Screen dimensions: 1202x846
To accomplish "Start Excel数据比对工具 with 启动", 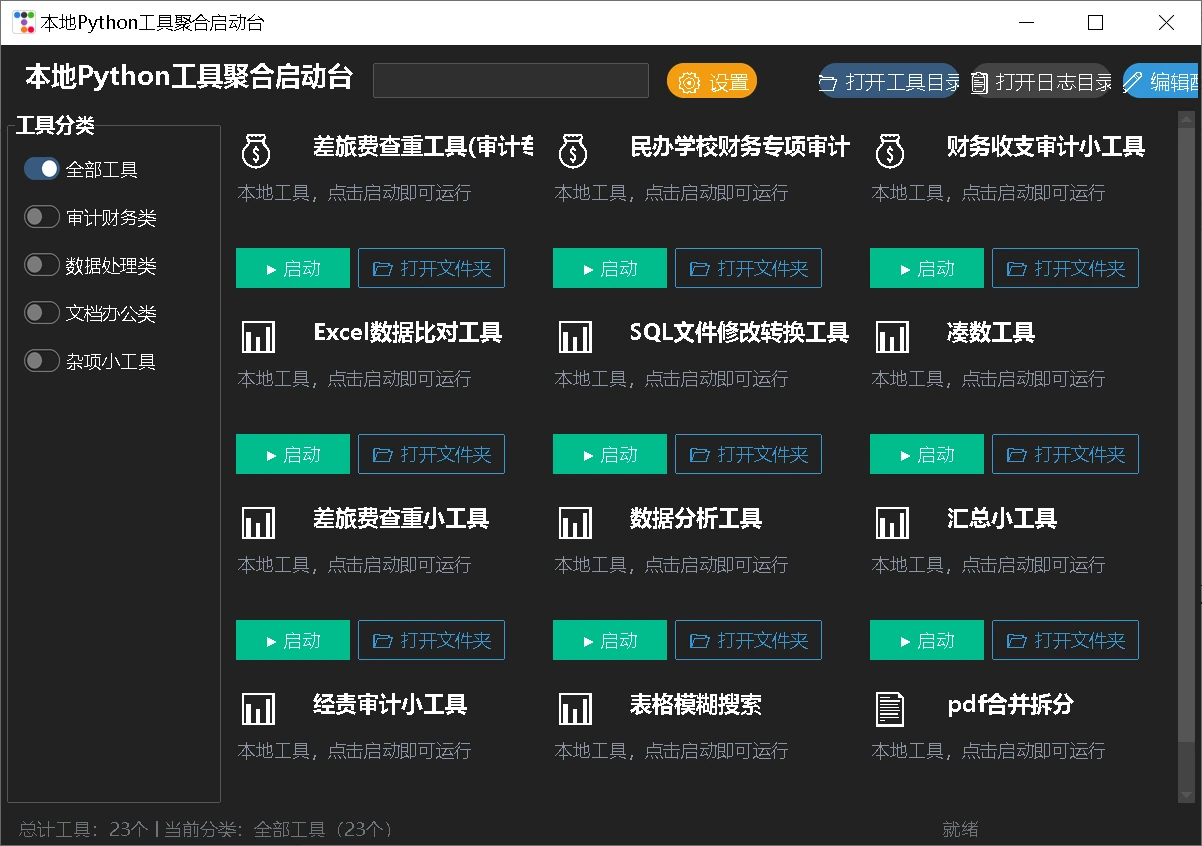I will [293, 454].
